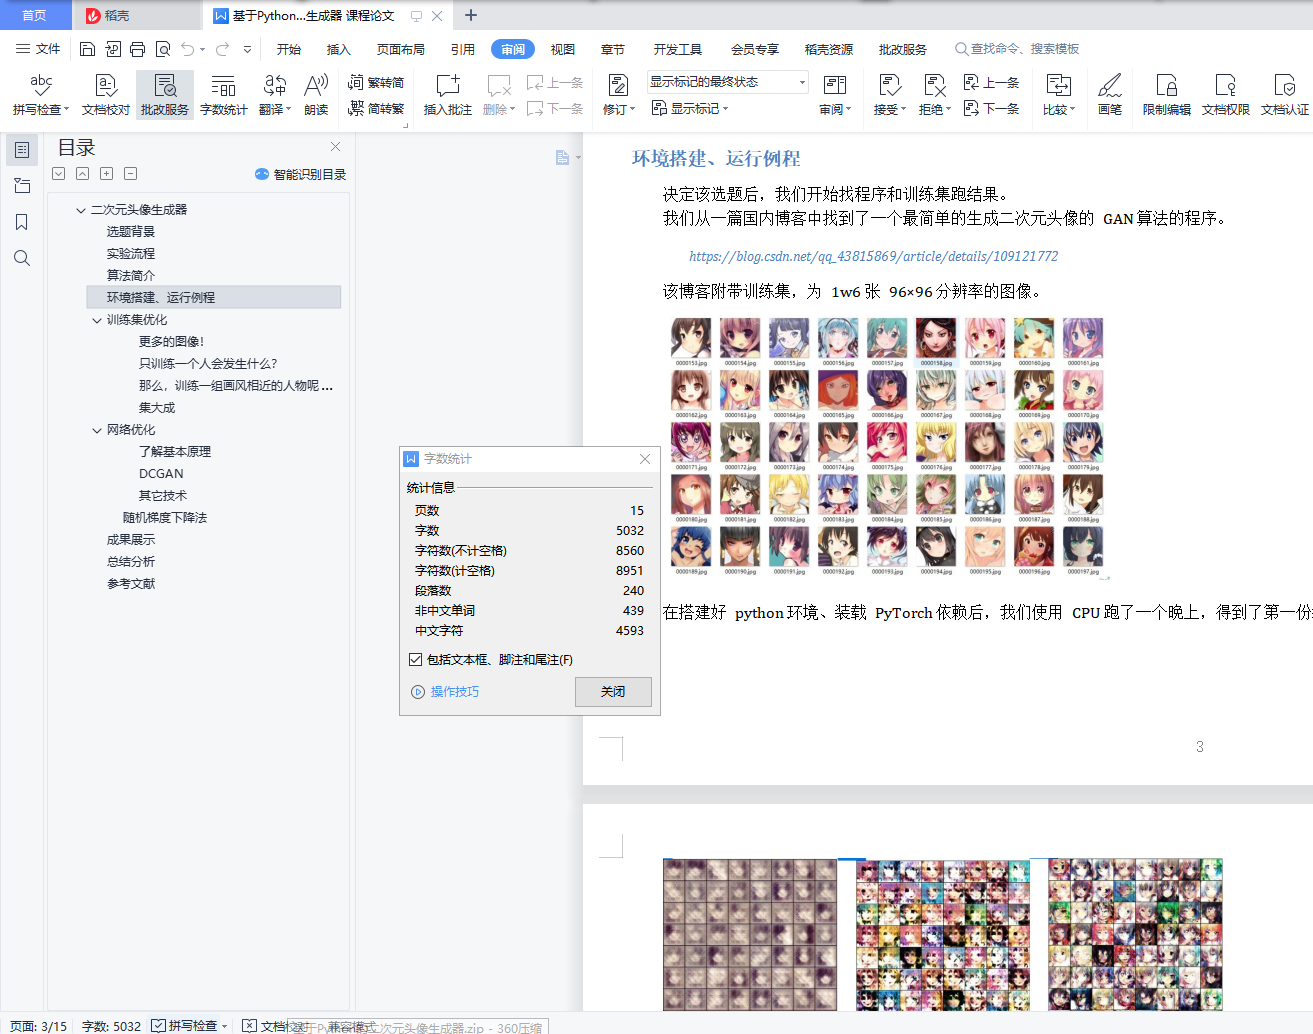Collapse the 网络优化 outline node
Image resolution: width=1313 pixels, height=1034 pixels.
click(x=97, y=430)
